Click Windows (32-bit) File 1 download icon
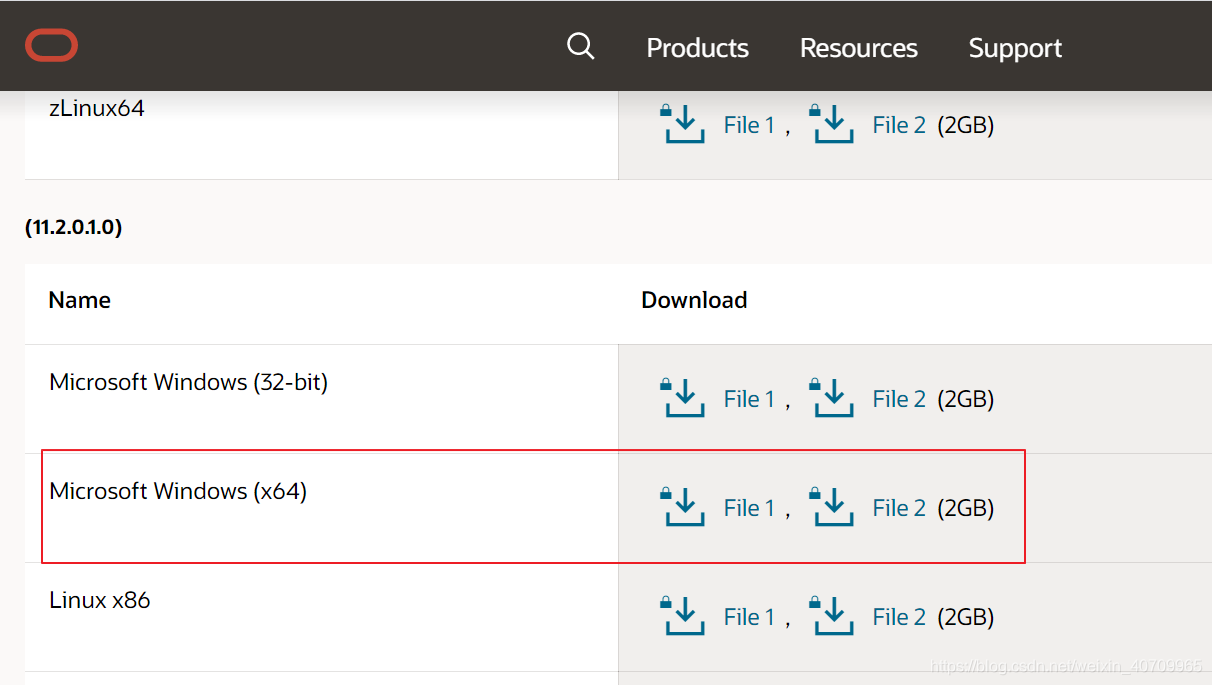1212x685 pixels. pyautogui.click(x=683, y=398)
